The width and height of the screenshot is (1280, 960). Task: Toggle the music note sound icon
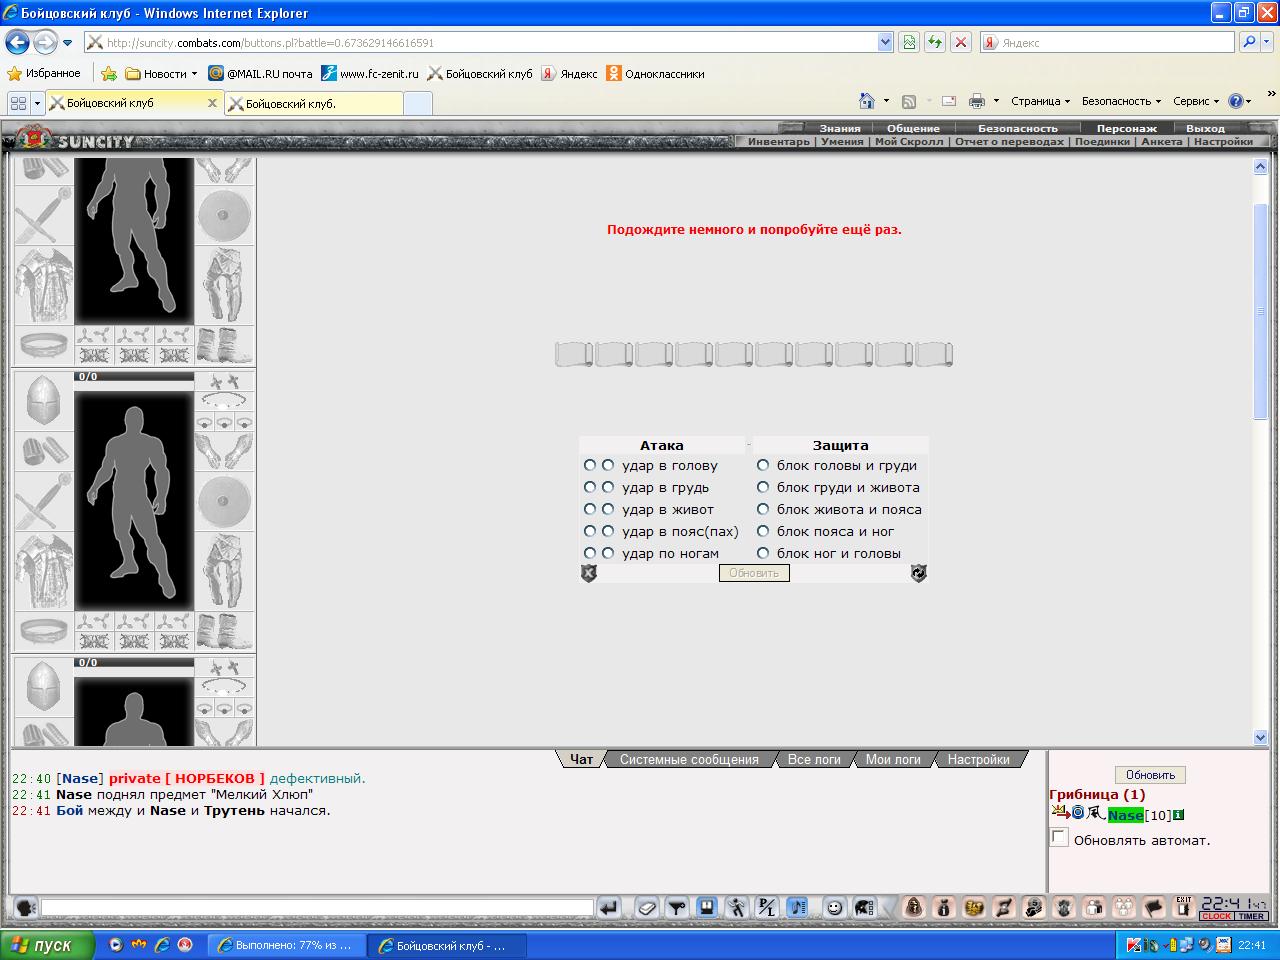797,908
